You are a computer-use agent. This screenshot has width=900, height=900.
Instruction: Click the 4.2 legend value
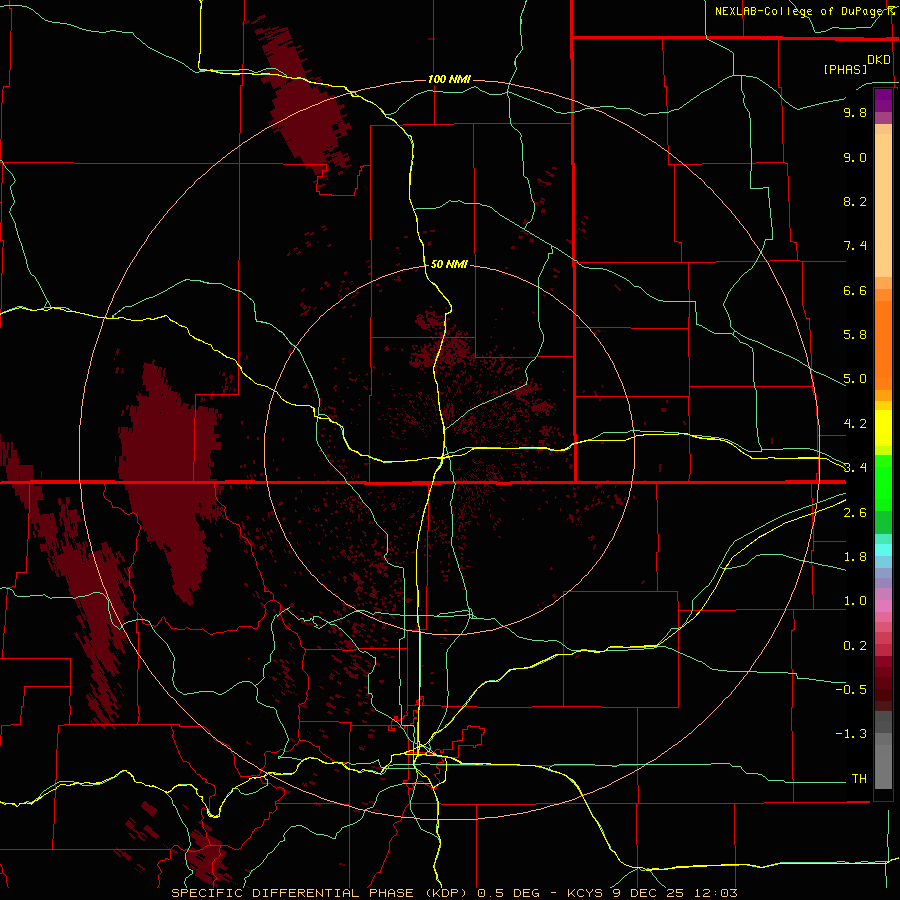pos(855,424)
